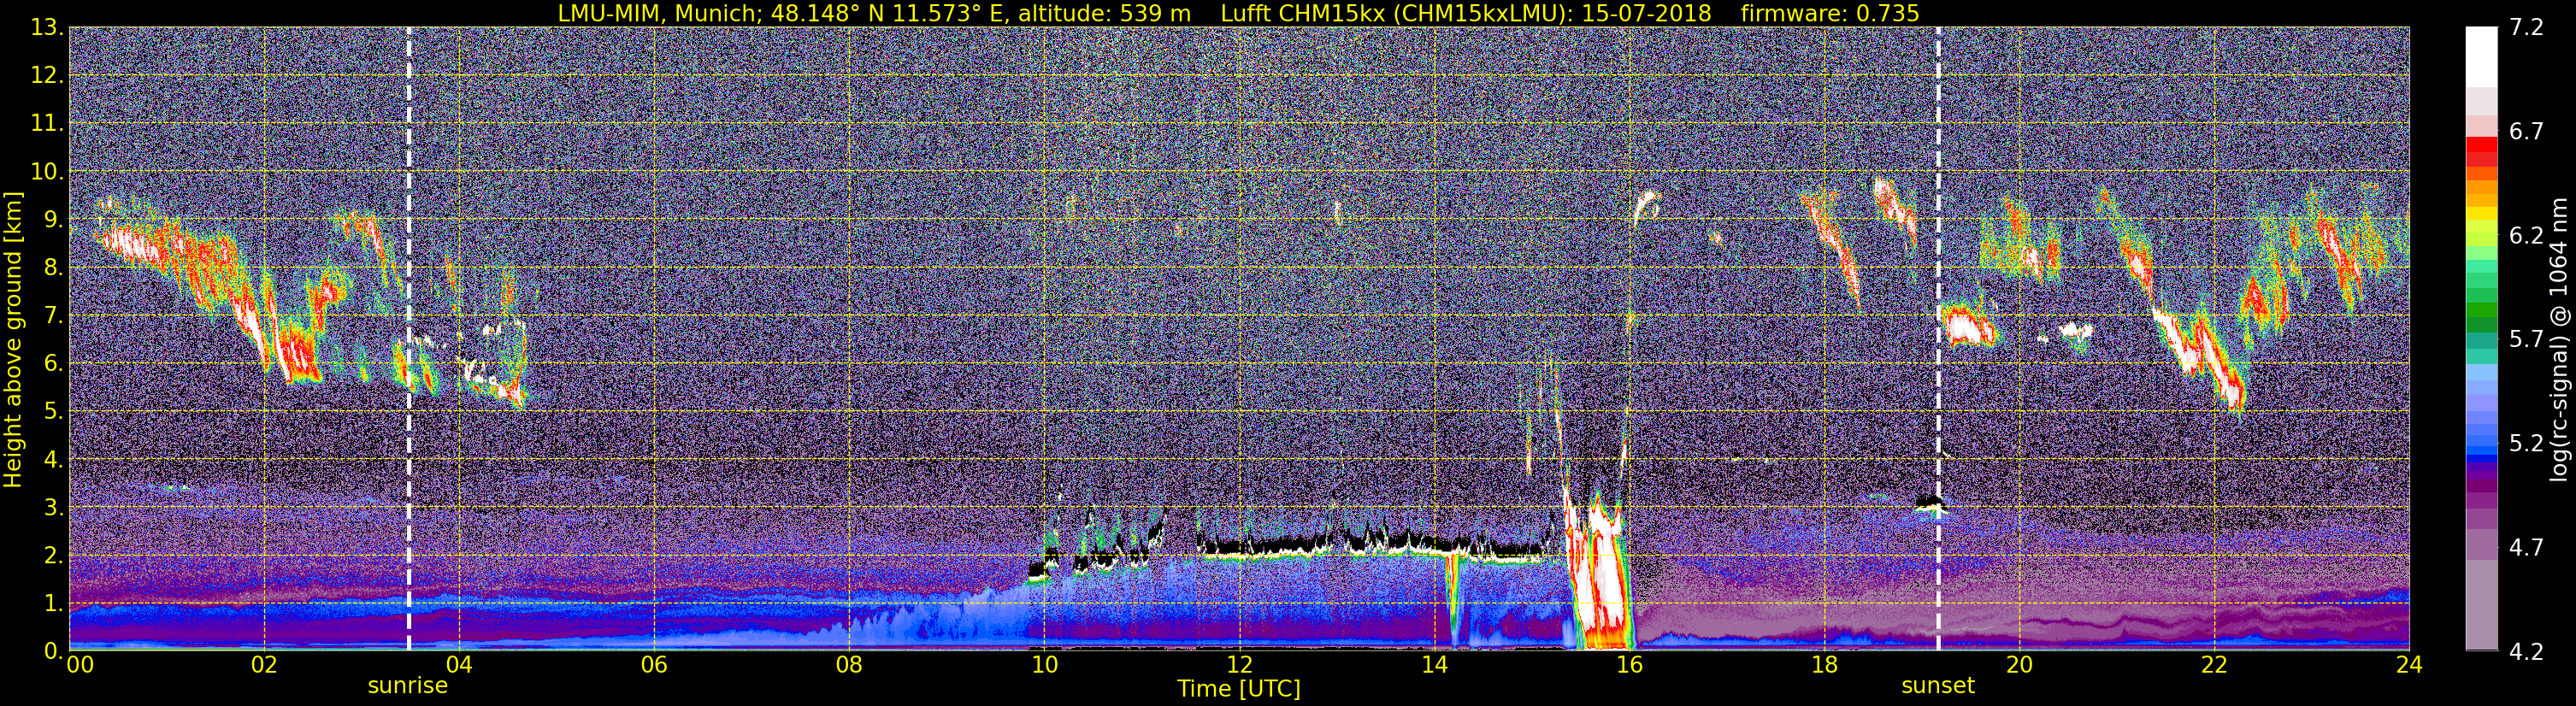Click the height axis tick label 3

[52, 508]
